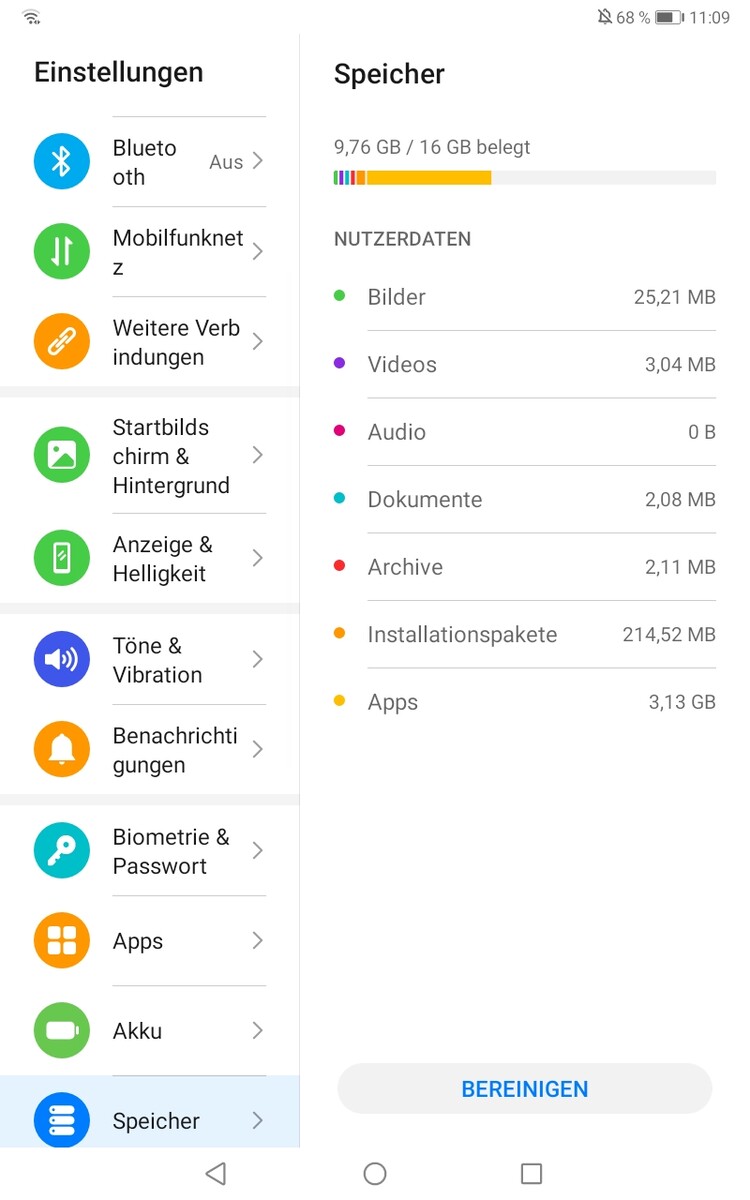Tap the orange Apps grid icon
This screenshot has height=1200, width=750.
(62, 941)
